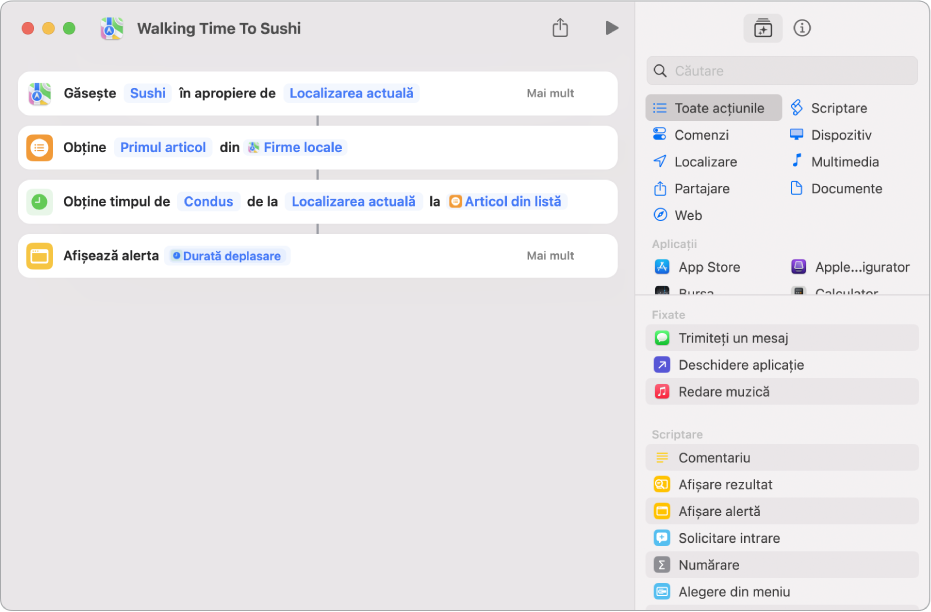
Task: Add Redare muzică action
Action: point(782,392)
